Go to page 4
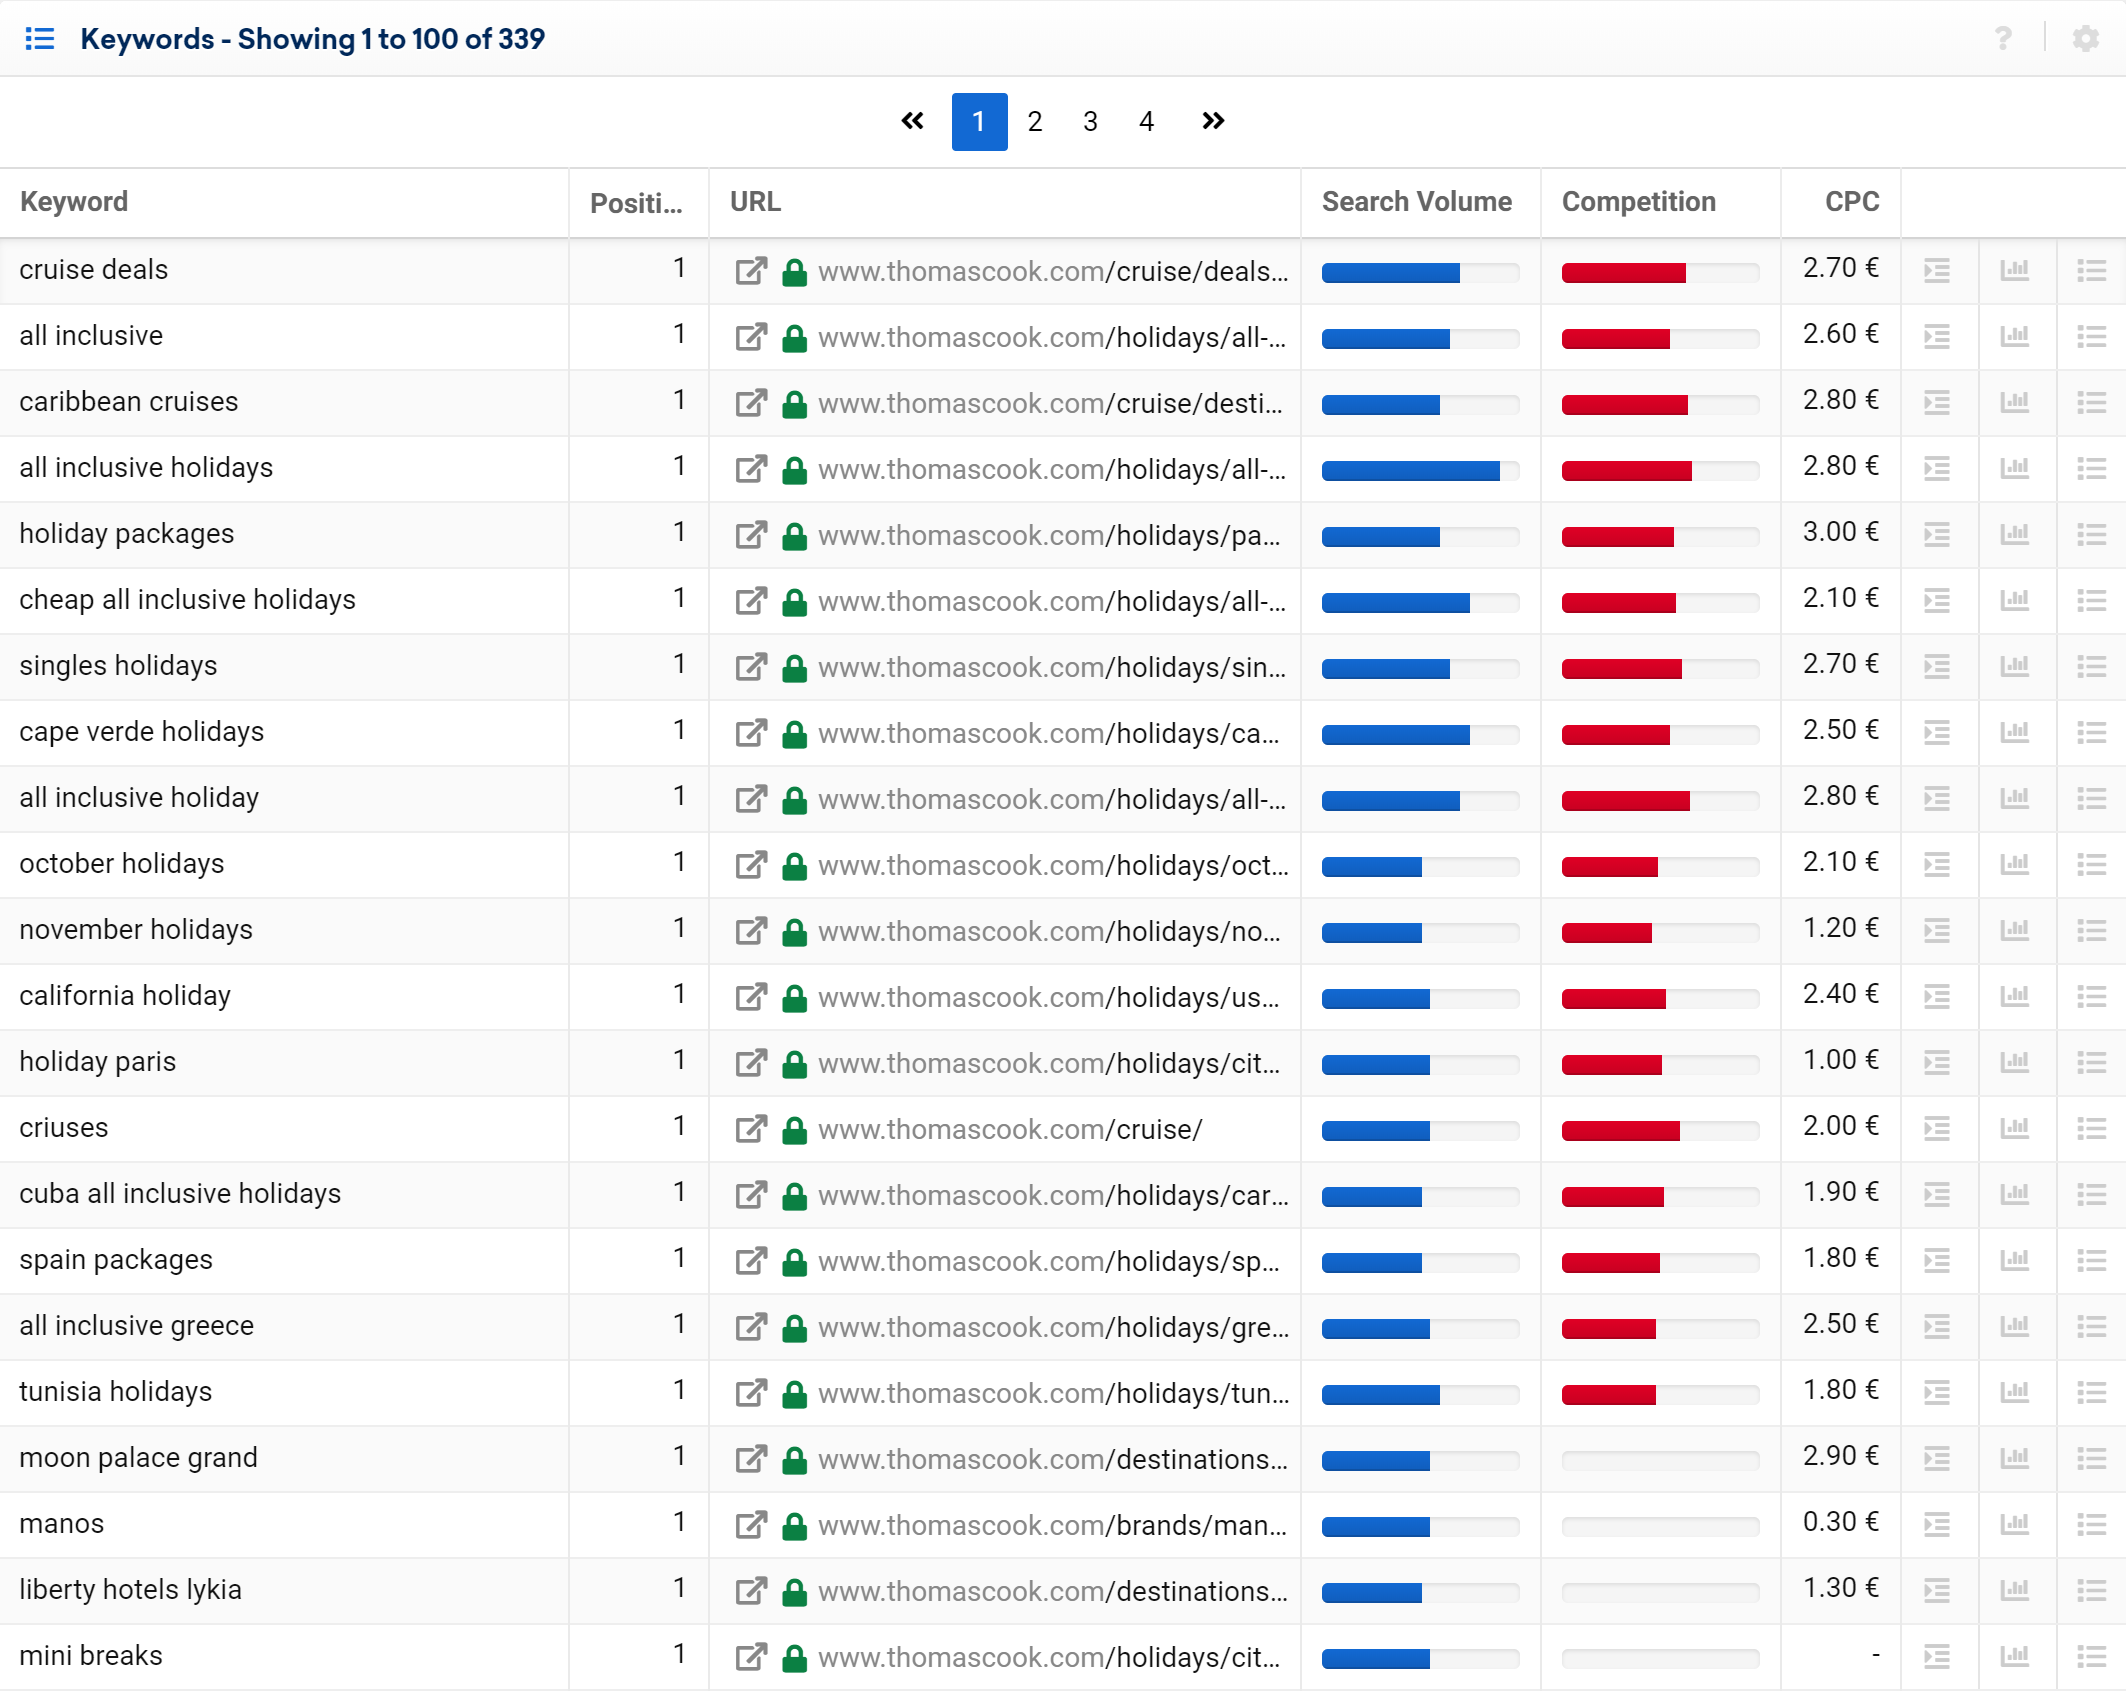This screenshot has width=2126, height=1691. tap(1147, 122)
